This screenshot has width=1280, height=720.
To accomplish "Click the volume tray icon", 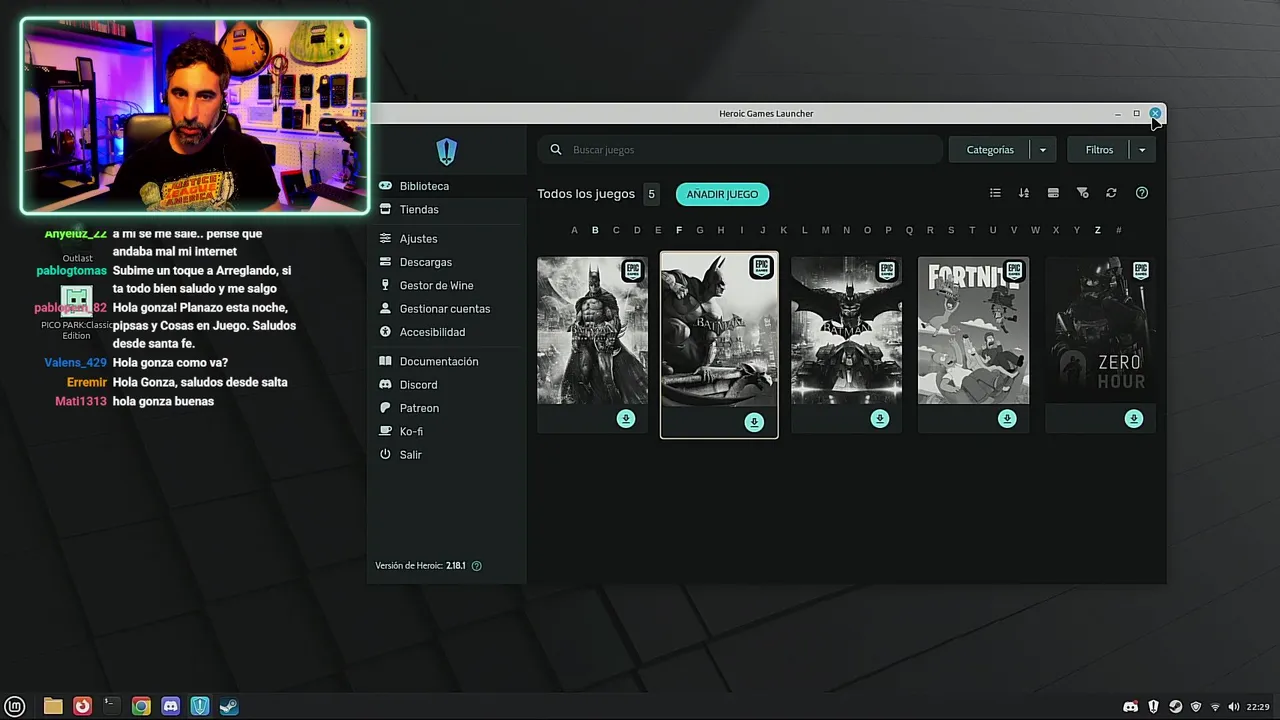I will click(x=1233, y=707).
